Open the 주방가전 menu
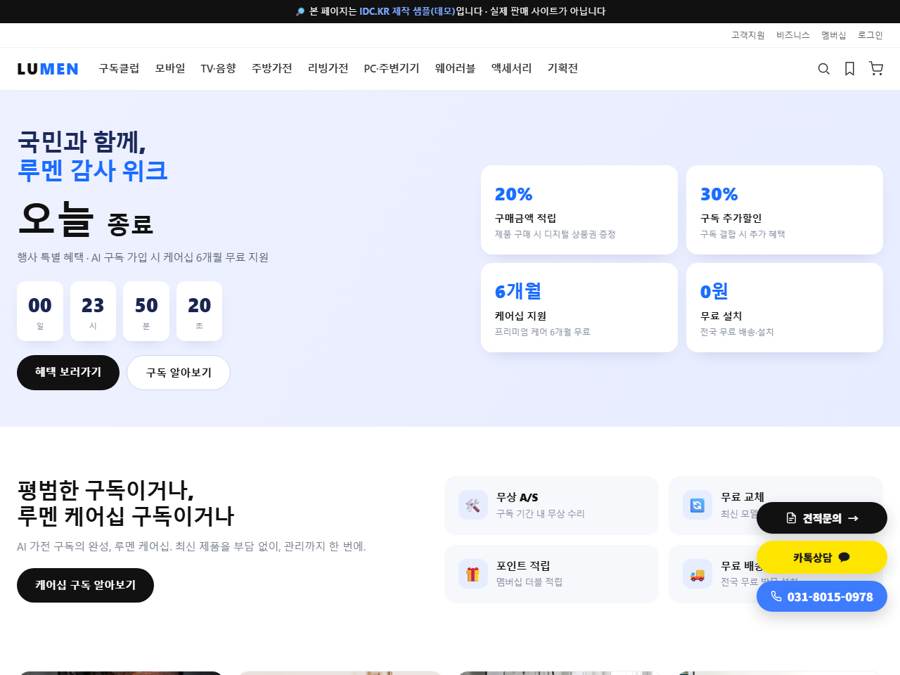Screen dimensions: 900x675 pos(271,68)
